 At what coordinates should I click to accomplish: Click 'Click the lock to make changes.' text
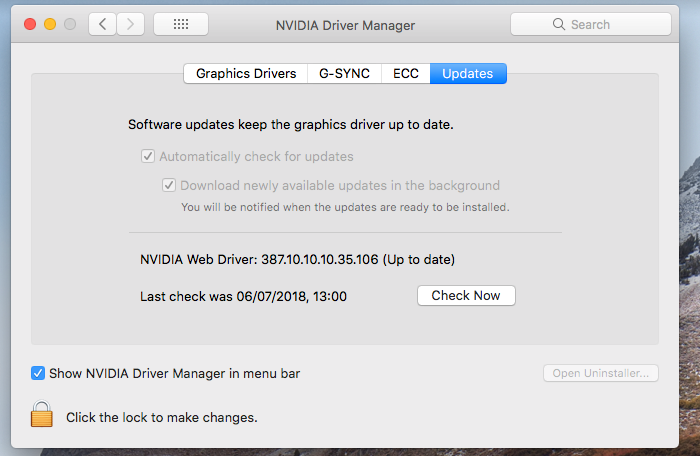(x=162, y=418)
